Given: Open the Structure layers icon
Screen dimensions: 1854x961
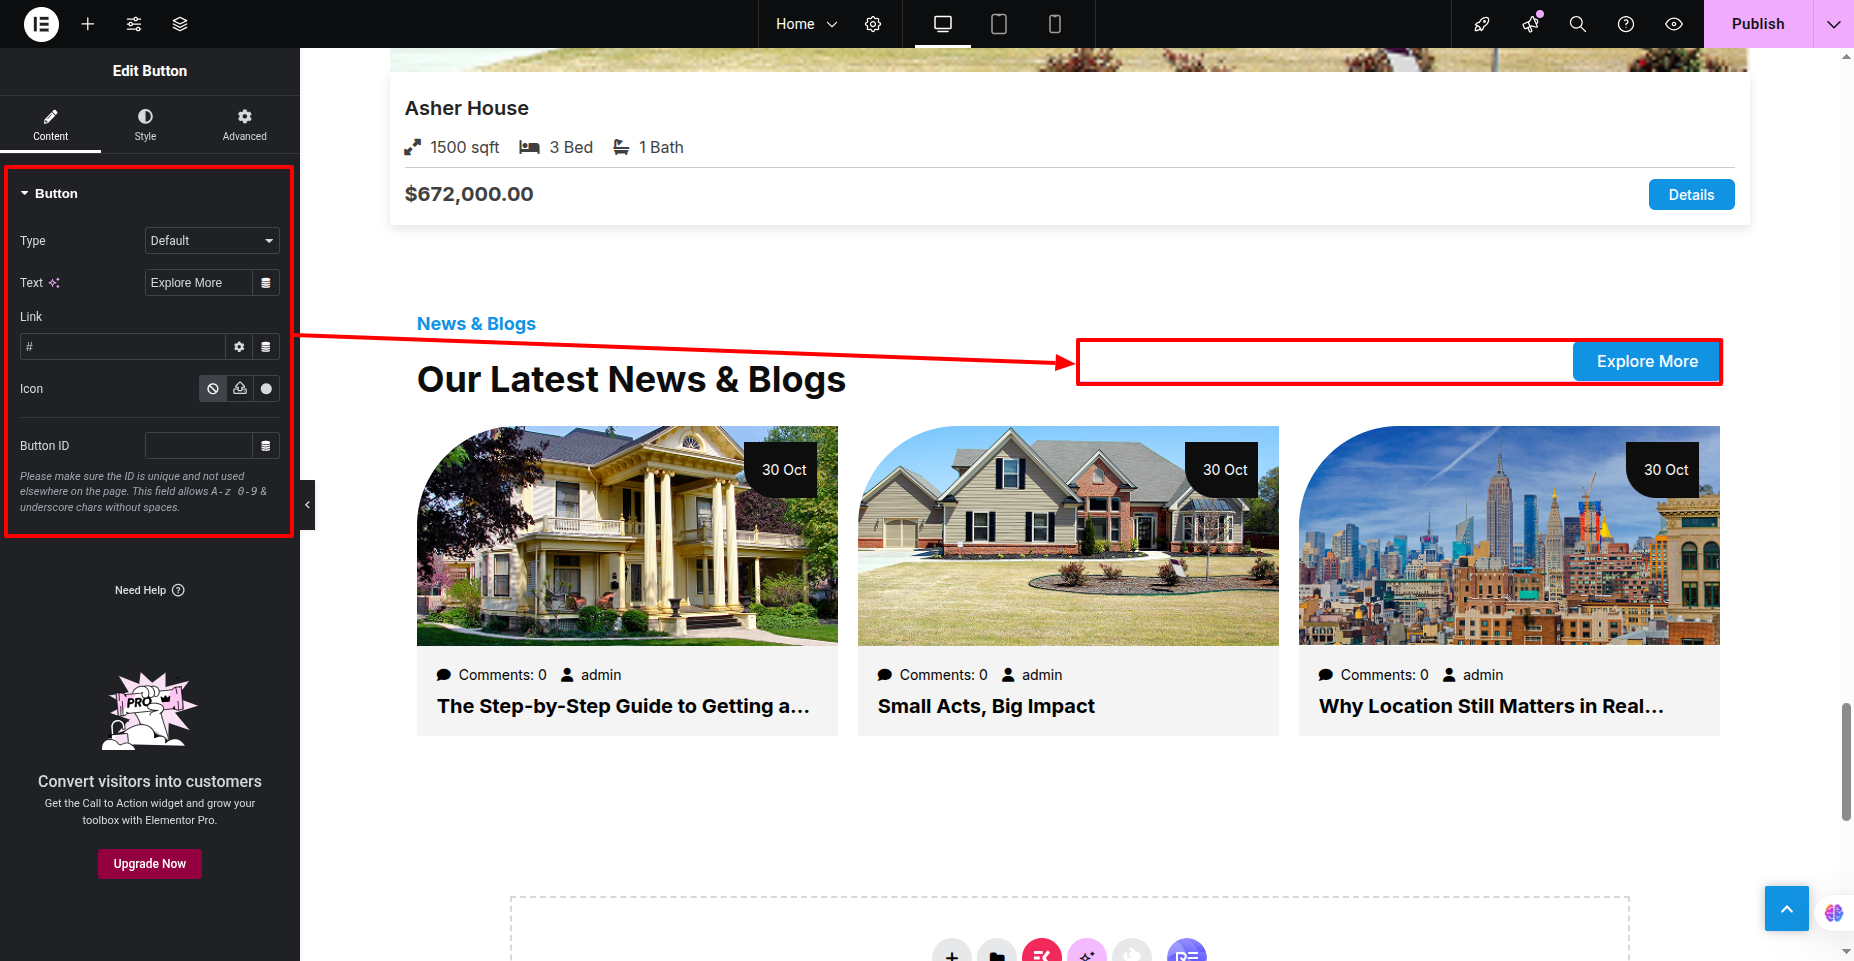Looking at the screenshot, I should click(x=180, y=24).
